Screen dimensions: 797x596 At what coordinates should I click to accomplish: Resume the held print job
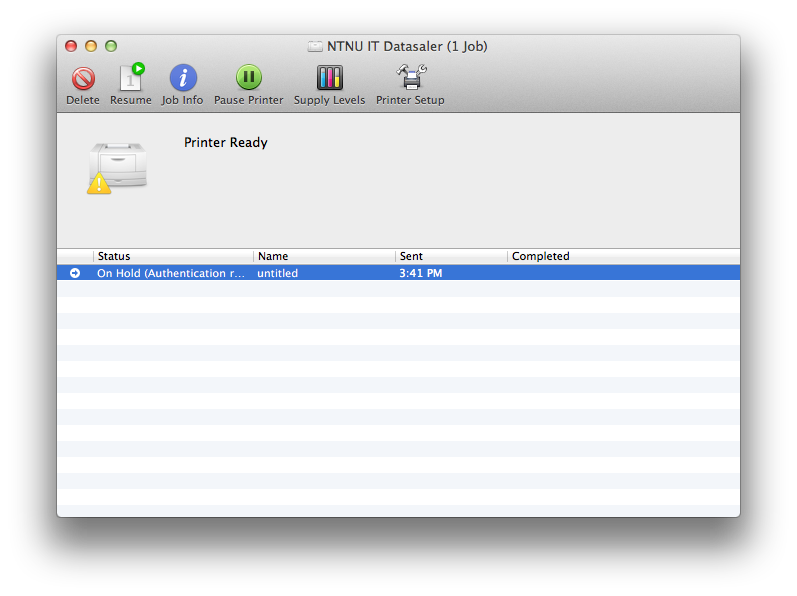pos(131,85)
